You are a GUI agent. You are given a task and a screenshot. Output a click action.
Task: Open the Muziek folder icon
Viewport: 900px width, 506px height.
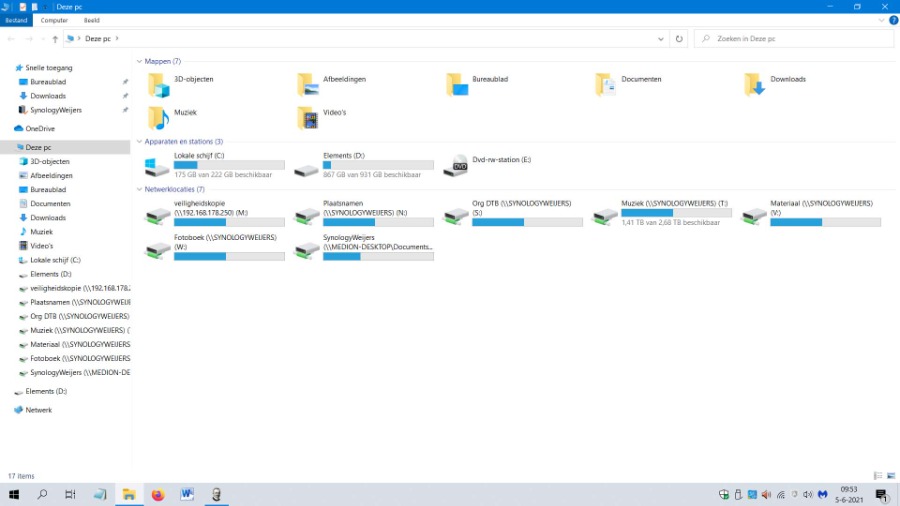pyautogui.click(x=158, y=118)
